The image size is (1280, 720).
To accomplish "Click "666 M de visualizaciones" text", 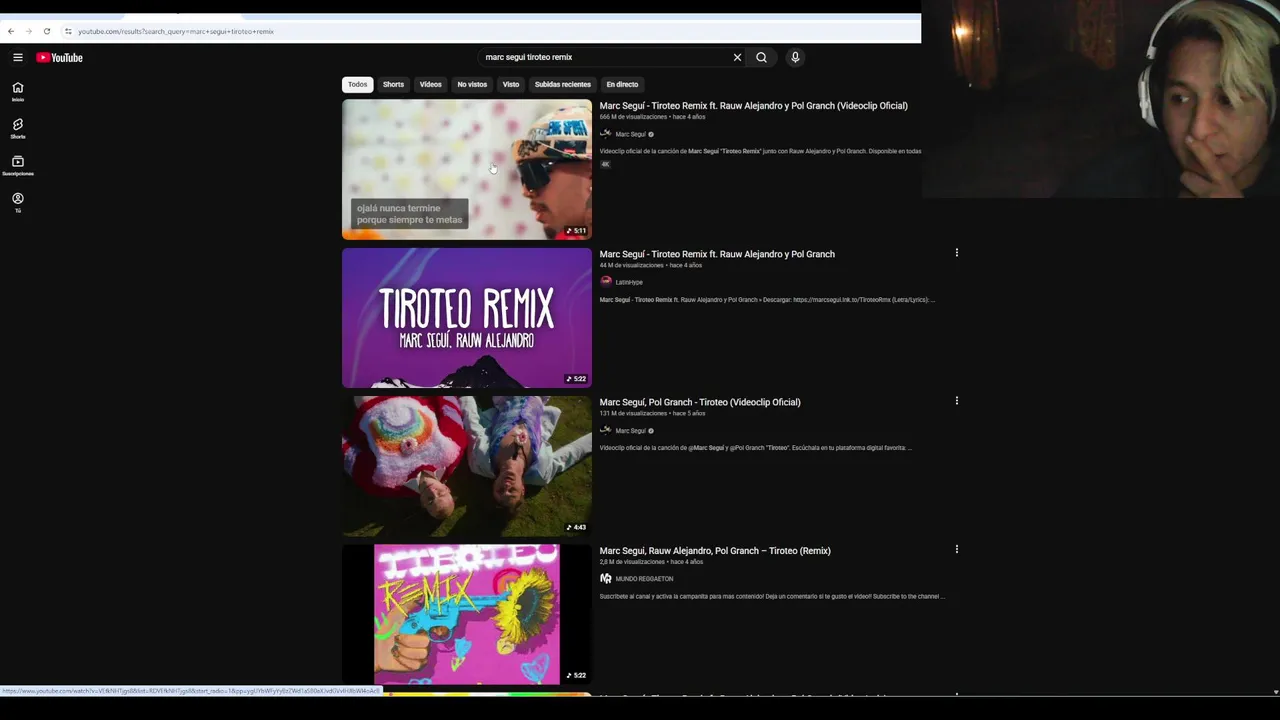I will (x=633, y=117).
